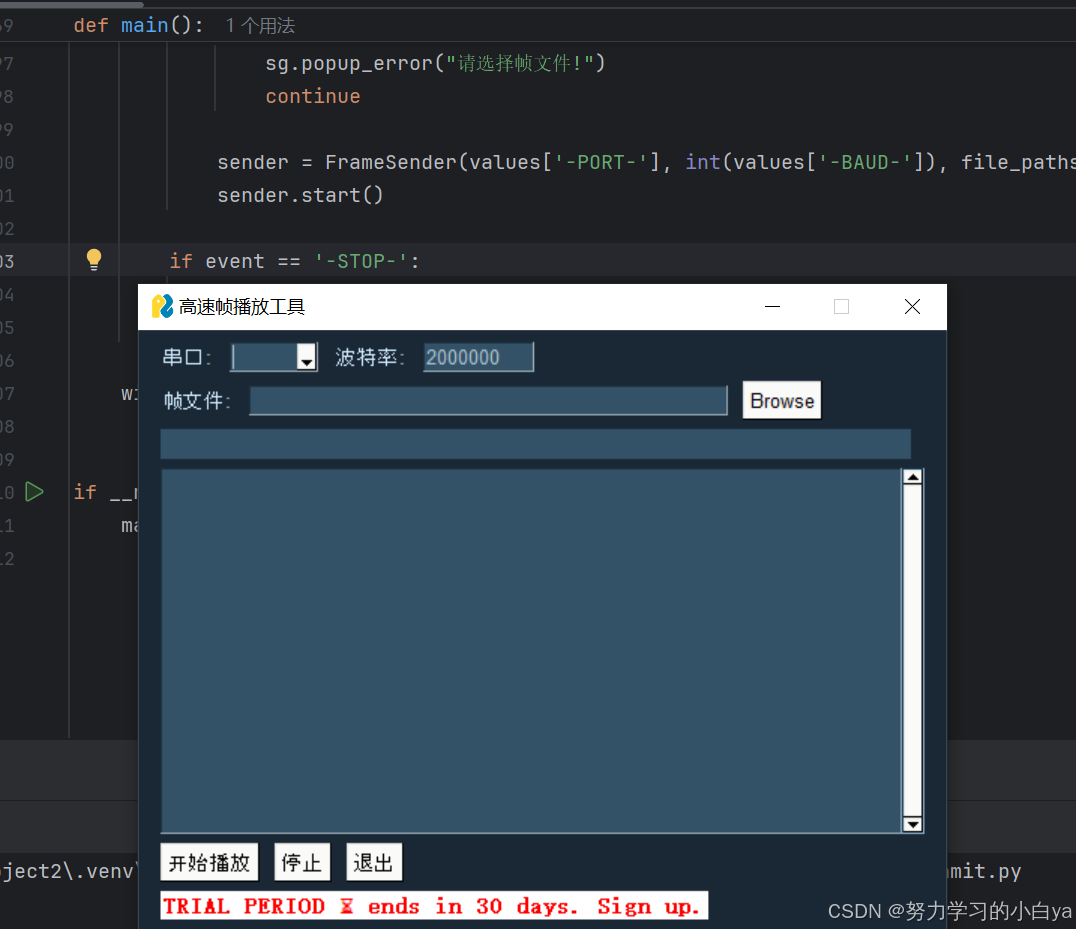Click the 帧文件 label text
This screenshot has height=929, width=1076.
pyautogui.click(x=197, y=401)
